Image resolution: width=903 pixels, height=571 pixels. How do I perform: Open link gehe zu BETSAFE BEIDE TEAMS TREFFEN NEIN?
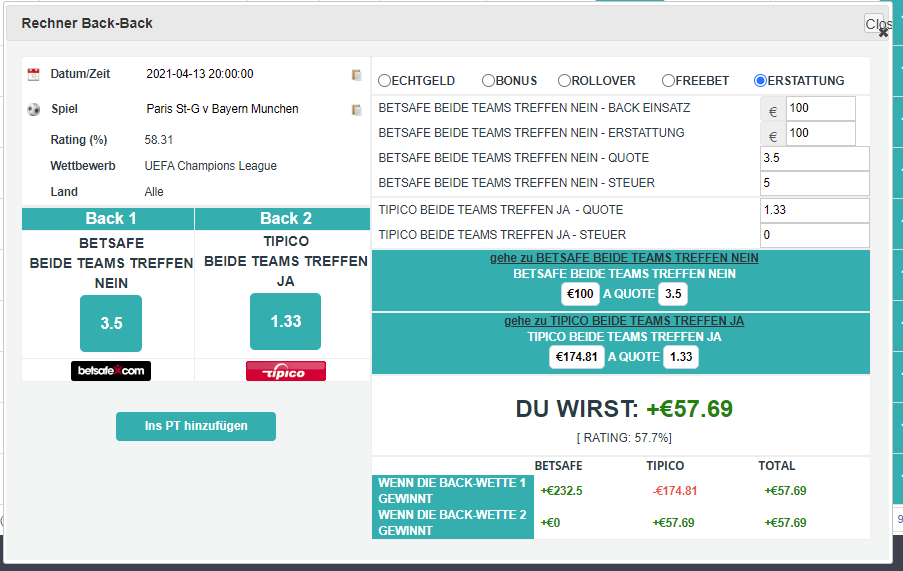[624, 258]
